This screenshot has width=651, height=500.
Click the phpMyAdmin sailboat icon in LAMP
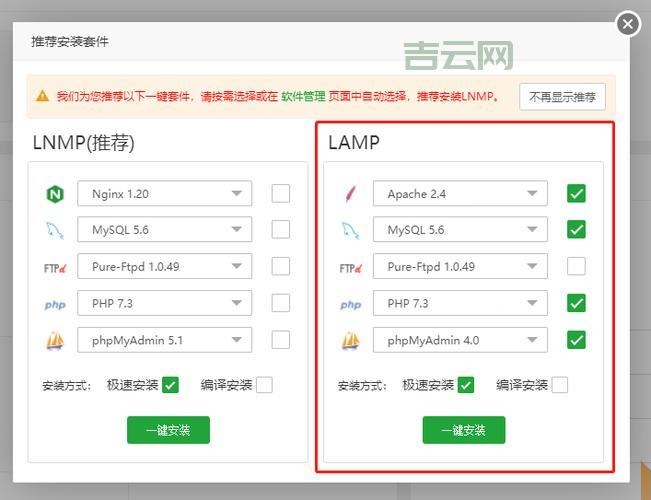(x=350, y=341)
